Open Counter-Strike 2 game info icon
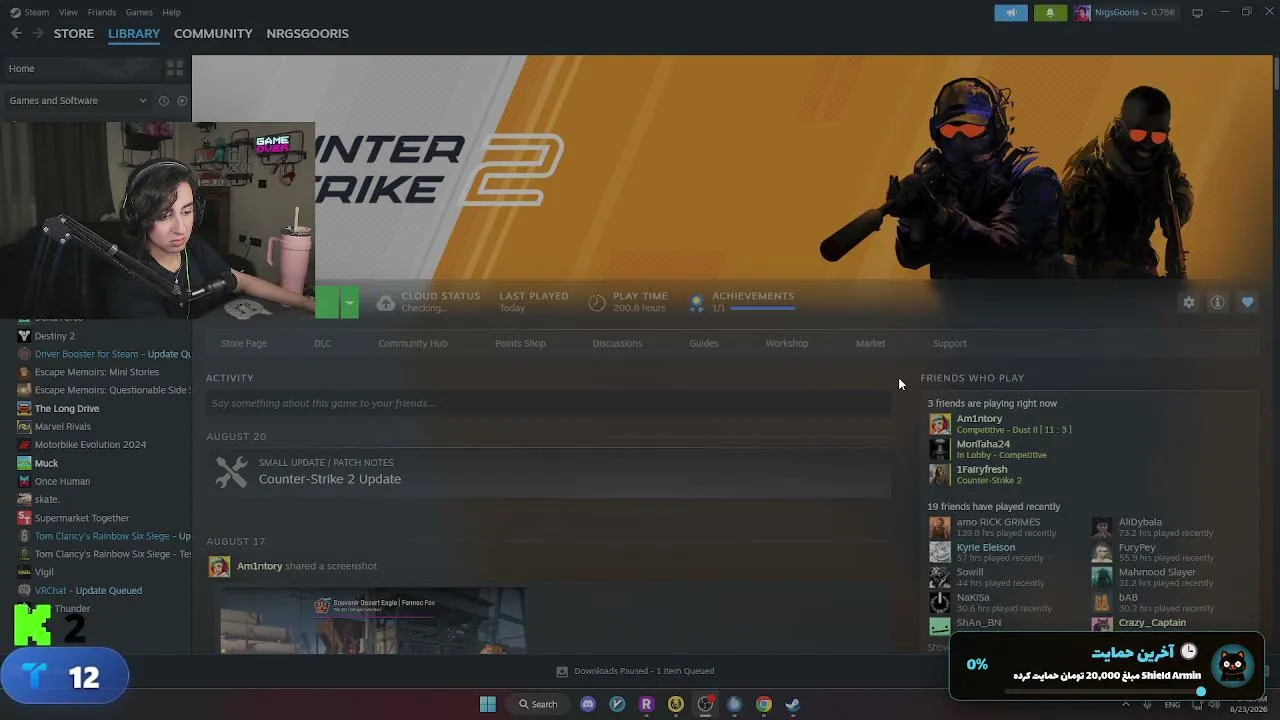Image resolution: width=1280 pixels, height=720 pixels. (x=1217, y=302)
